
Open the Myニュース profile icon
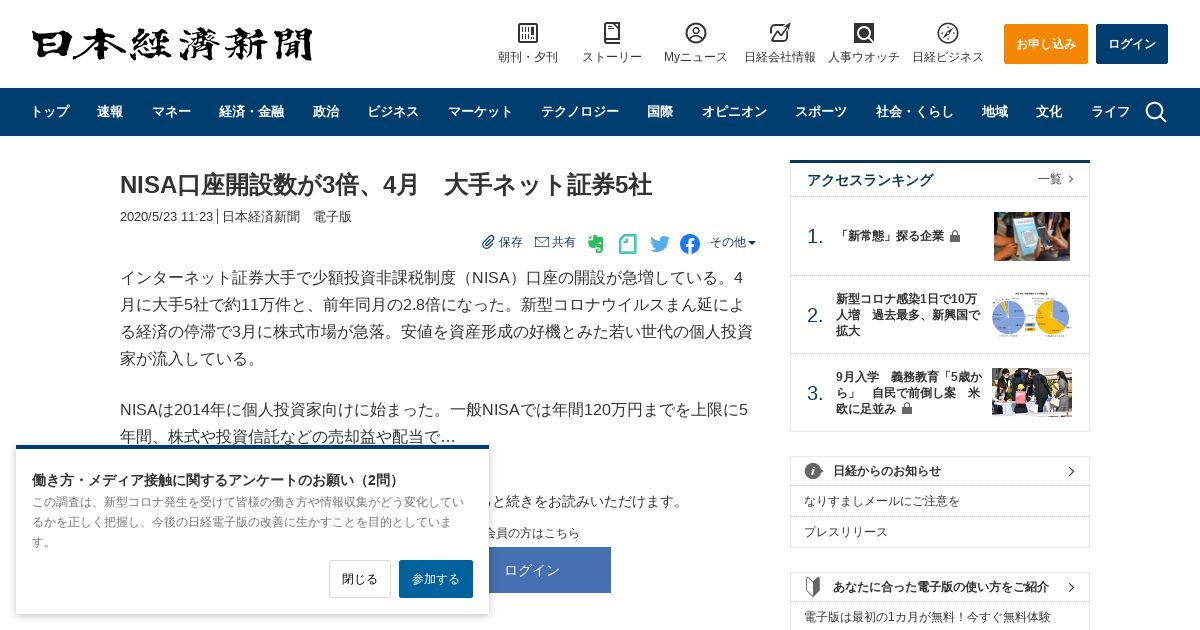click(x=696, y=33)
